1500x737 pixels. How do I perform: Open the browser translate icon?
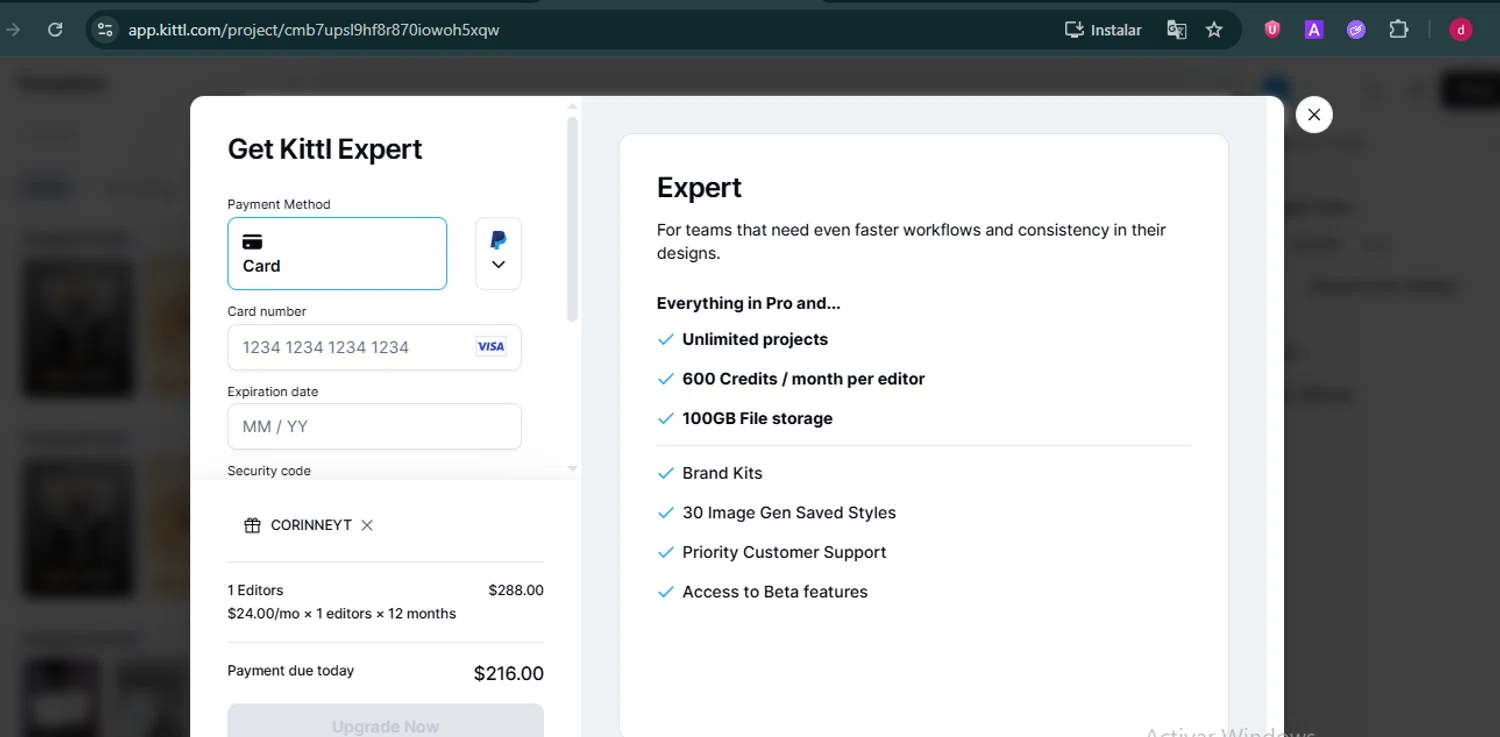click(1177, 30)
